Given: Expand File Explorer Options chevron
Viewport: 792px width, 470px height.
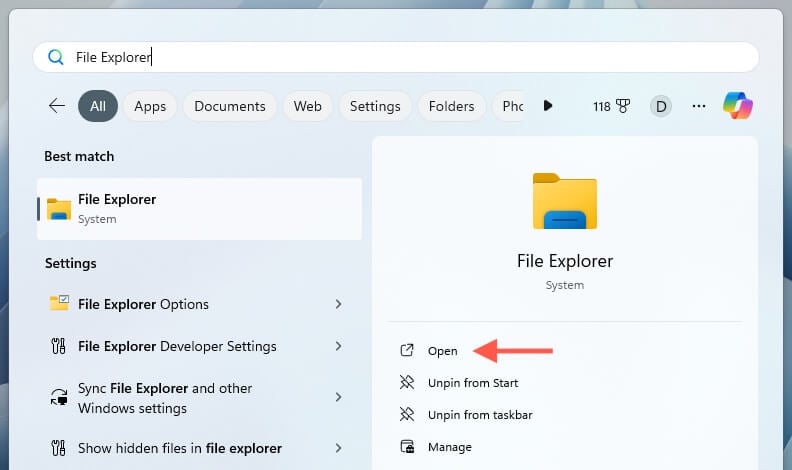Looking at the screenshot, I should (x=338, y=304).
